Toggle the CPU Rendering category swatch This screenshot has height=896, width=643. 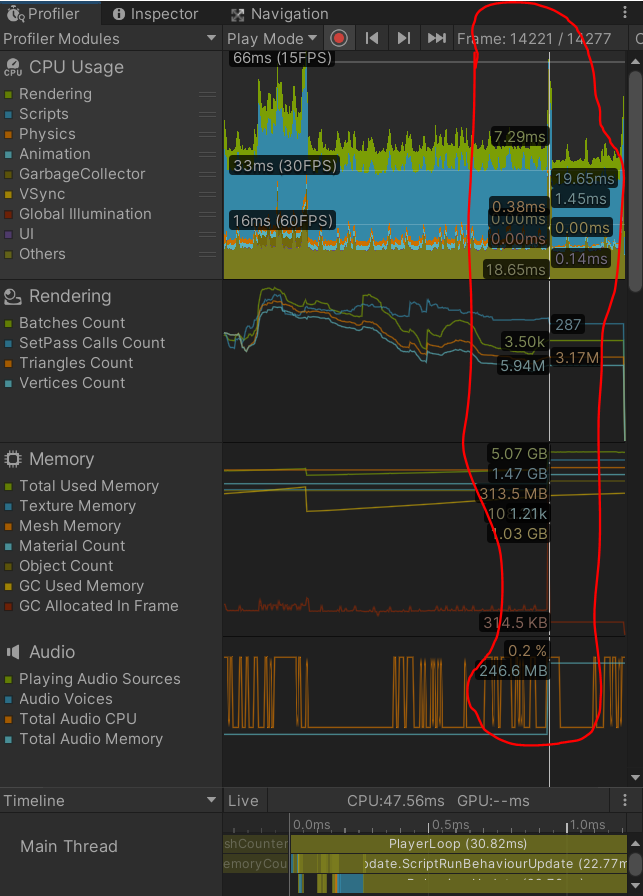point(8,94)
